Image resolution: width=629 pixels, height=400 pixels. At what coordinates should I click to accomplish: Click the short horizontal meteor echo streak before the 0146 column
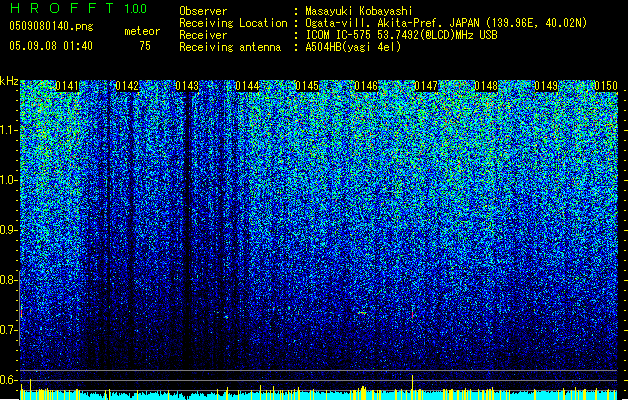362,312
